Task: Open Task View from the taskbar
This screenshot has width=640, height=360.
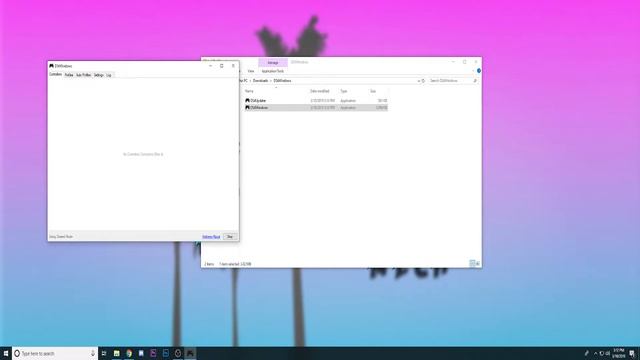Action: (104, 353)
